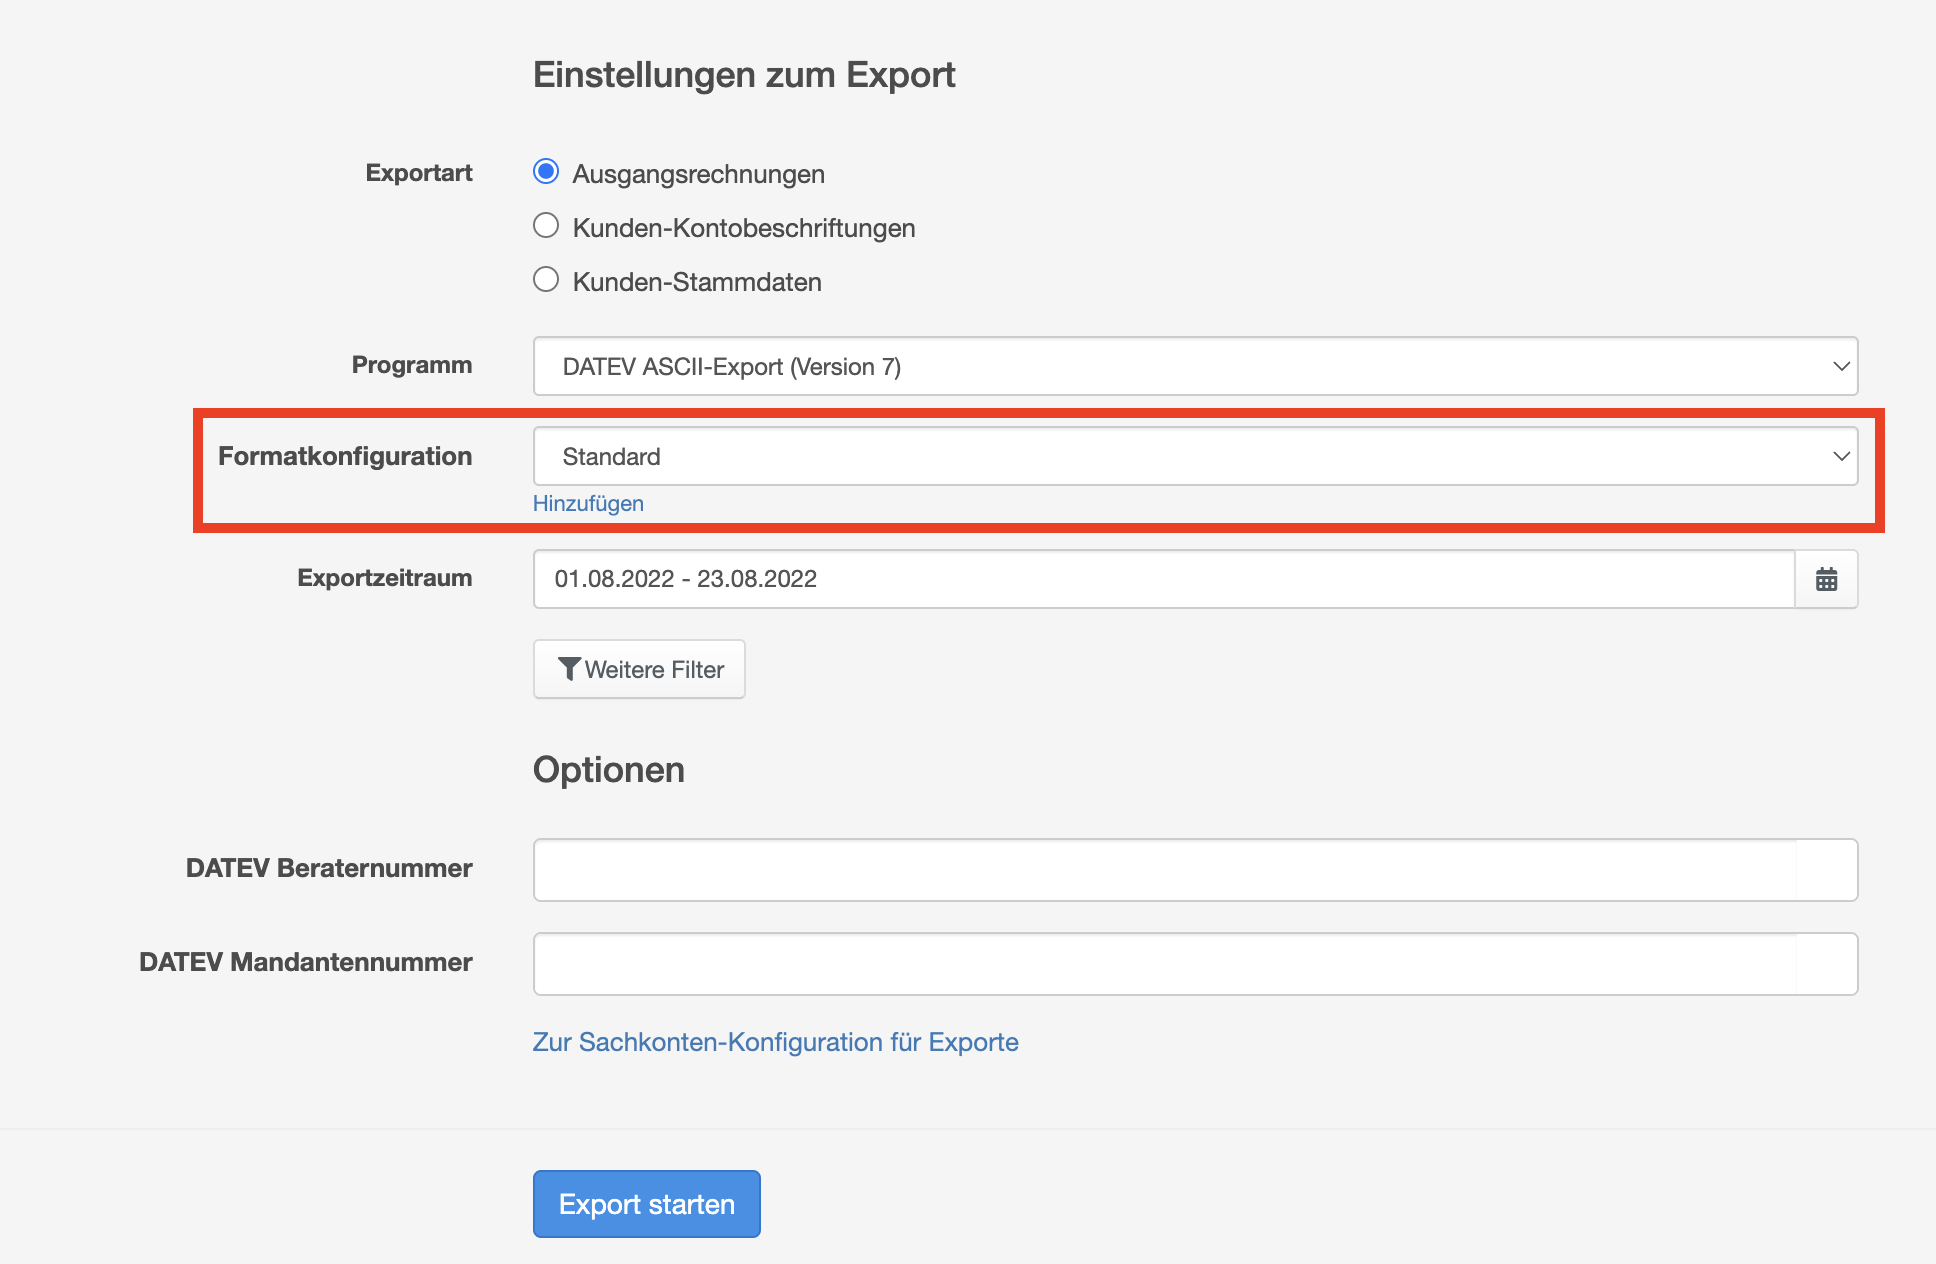Viewport: 1936px width, 1264px height.
Task: Select the Ausgangsrechnungen export type
Action: pyautogui.click(x=546, y=172)
